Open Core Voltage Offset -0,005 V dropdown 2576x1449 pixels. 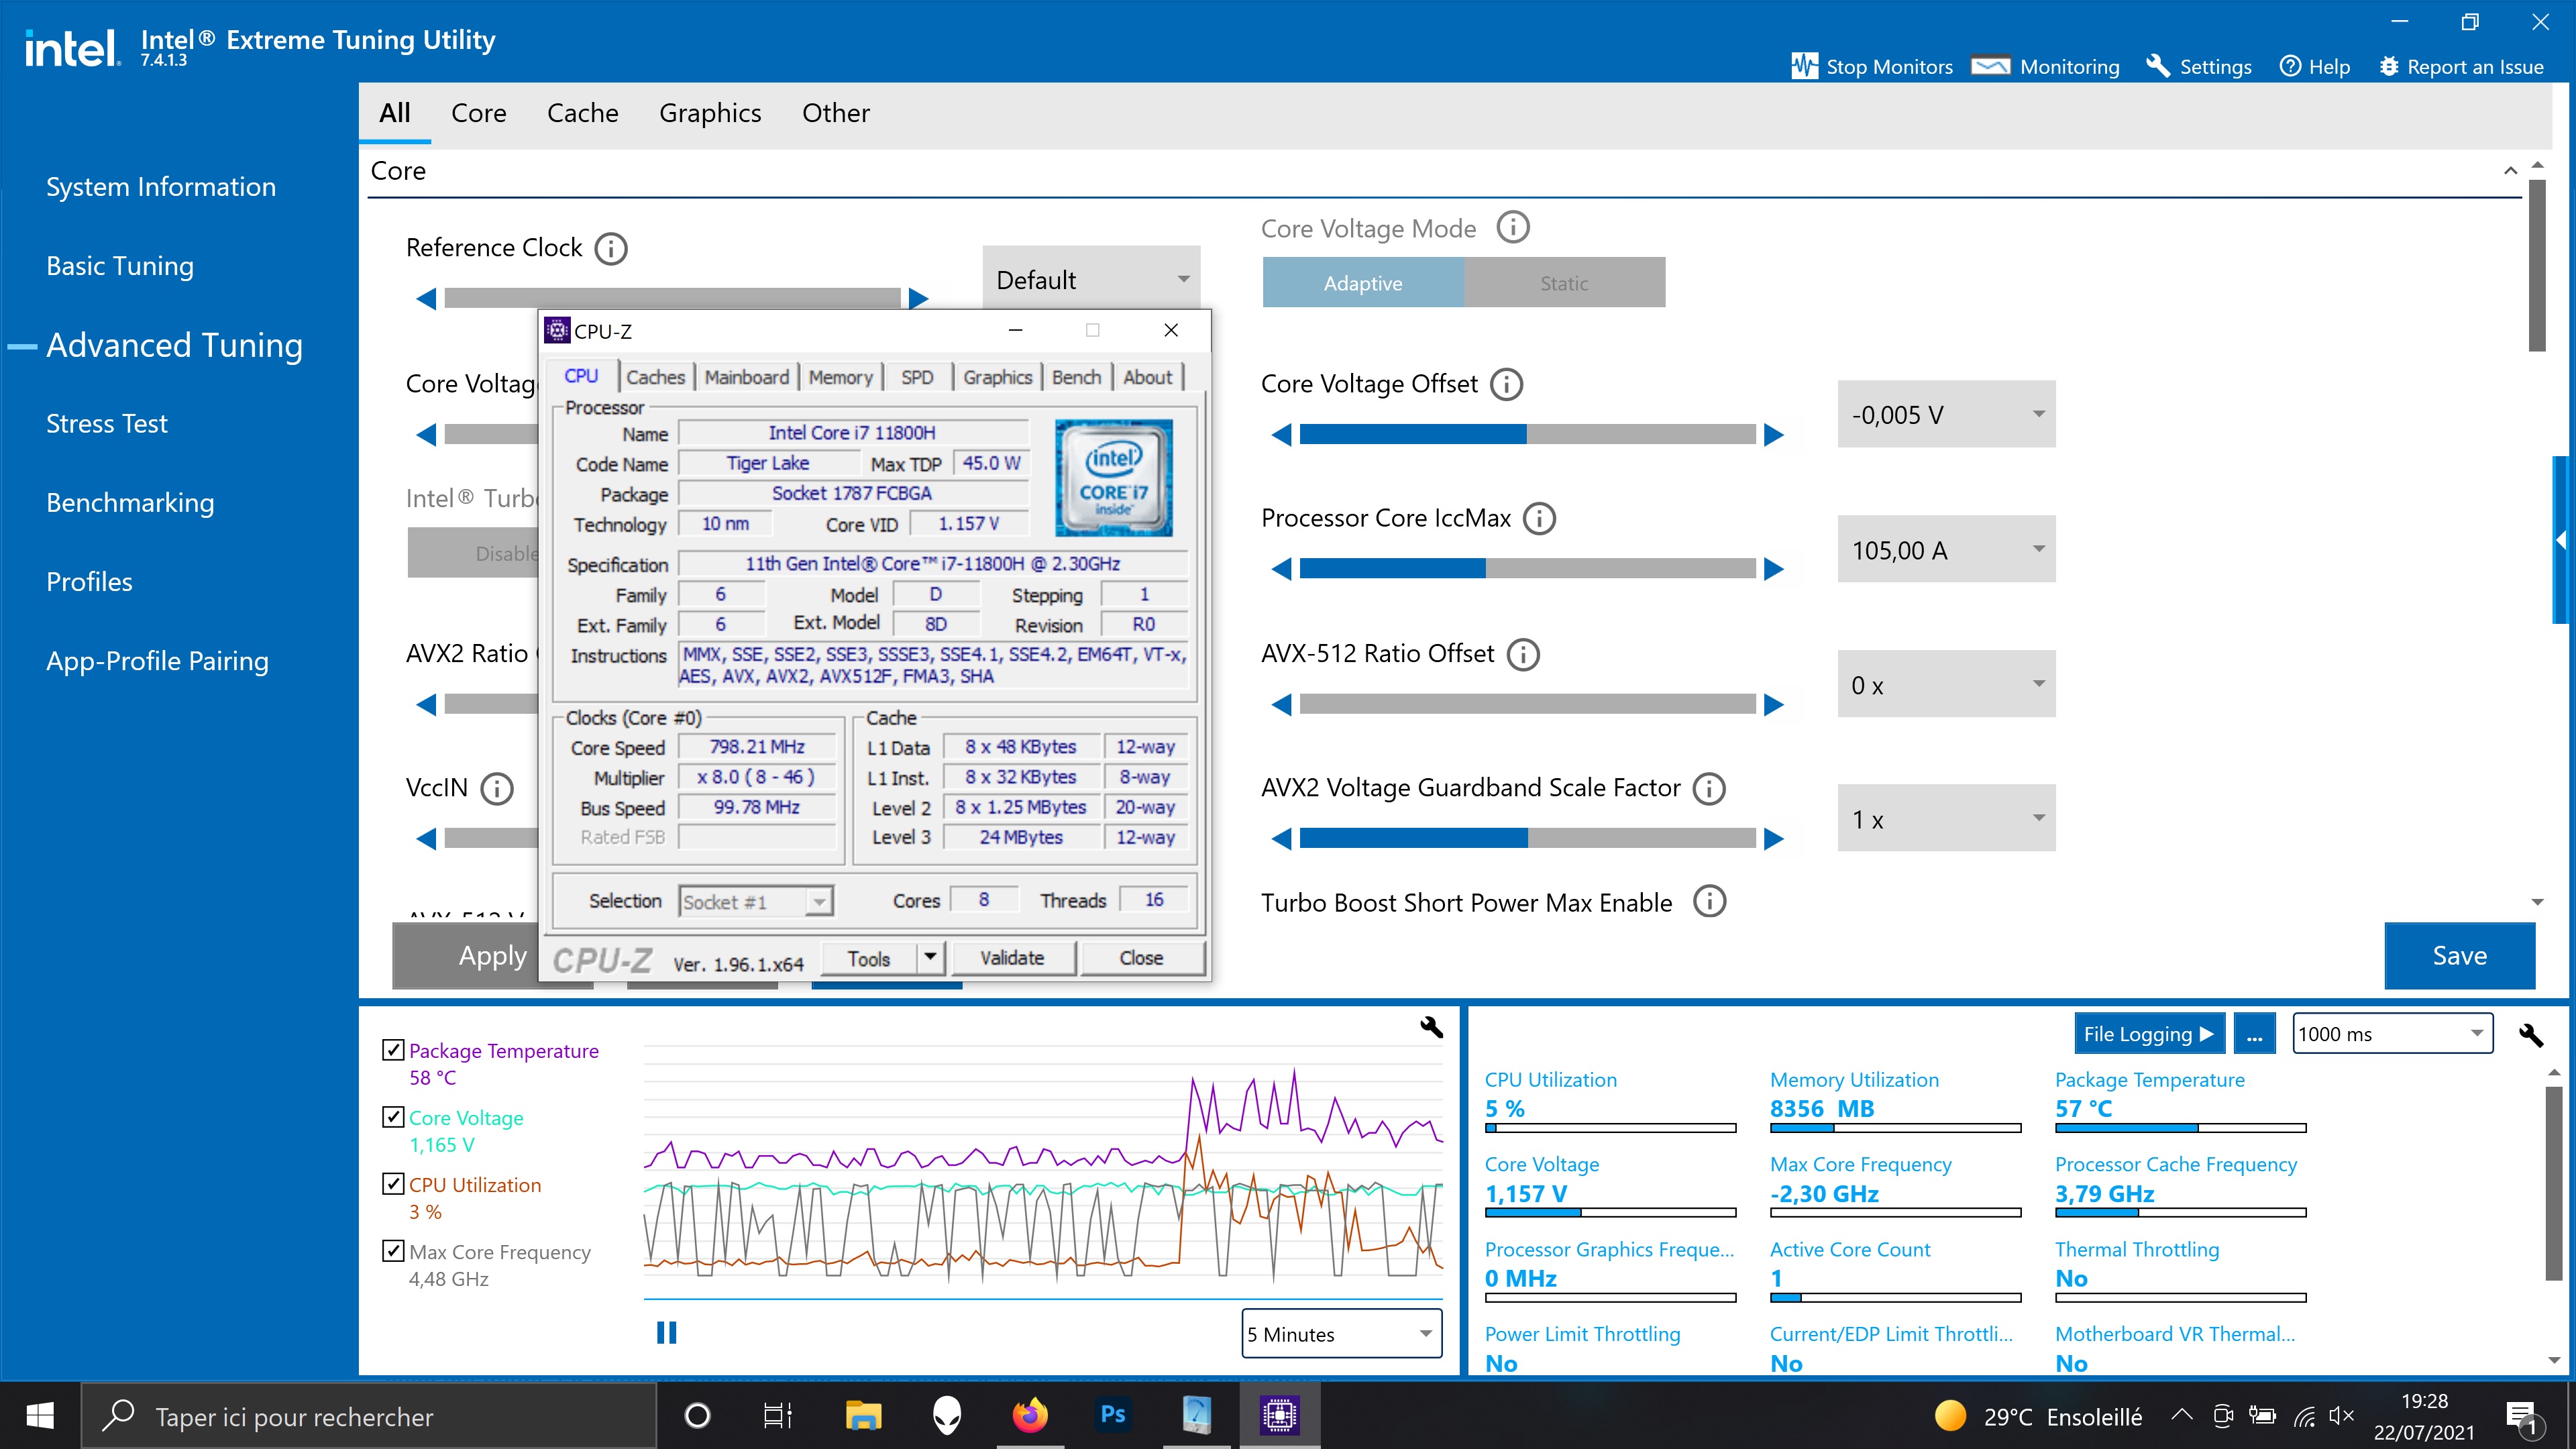point(1946,414)
